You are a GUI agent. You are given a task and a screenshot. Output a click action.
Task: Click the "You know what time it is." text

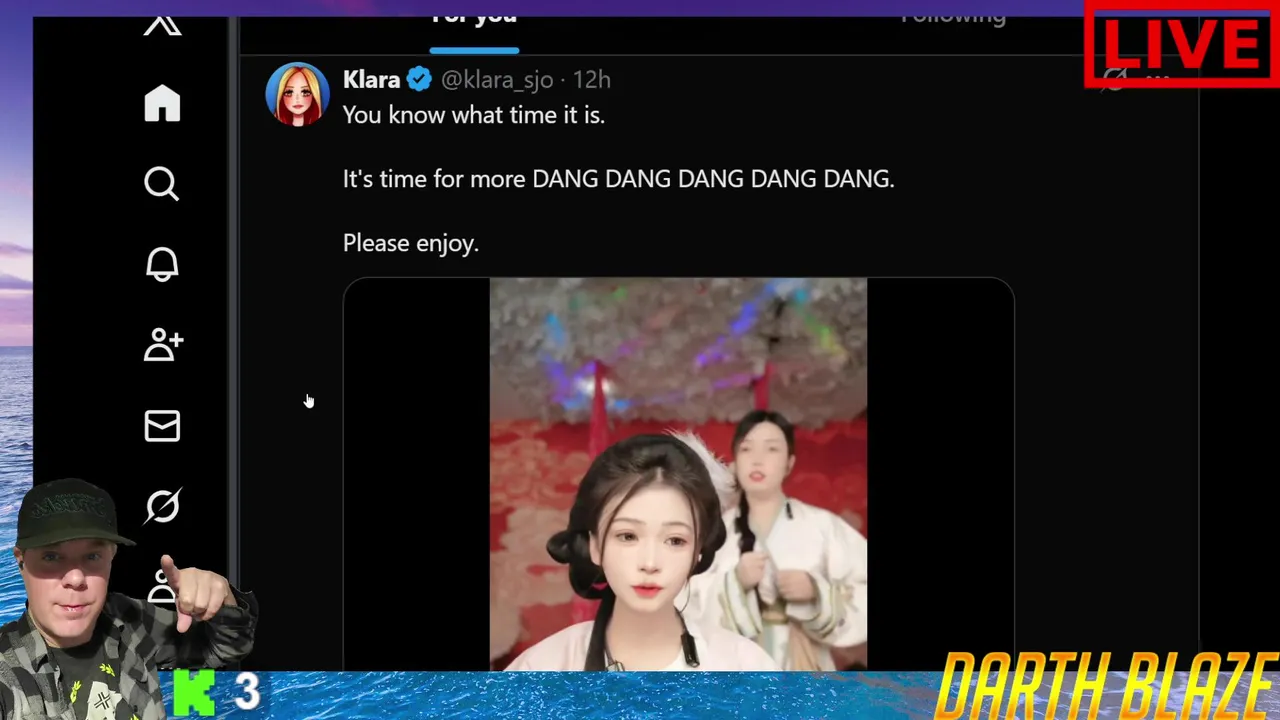pos(474,115)
